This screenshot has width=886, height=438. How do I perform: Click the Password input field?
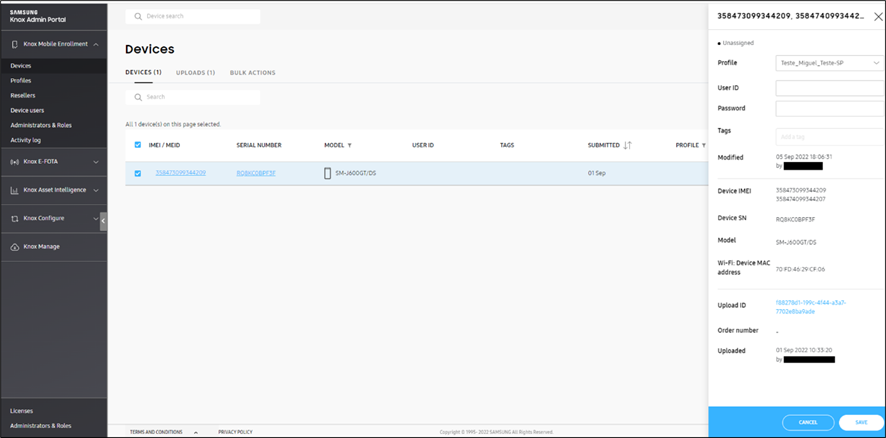(x=829, y=109)
